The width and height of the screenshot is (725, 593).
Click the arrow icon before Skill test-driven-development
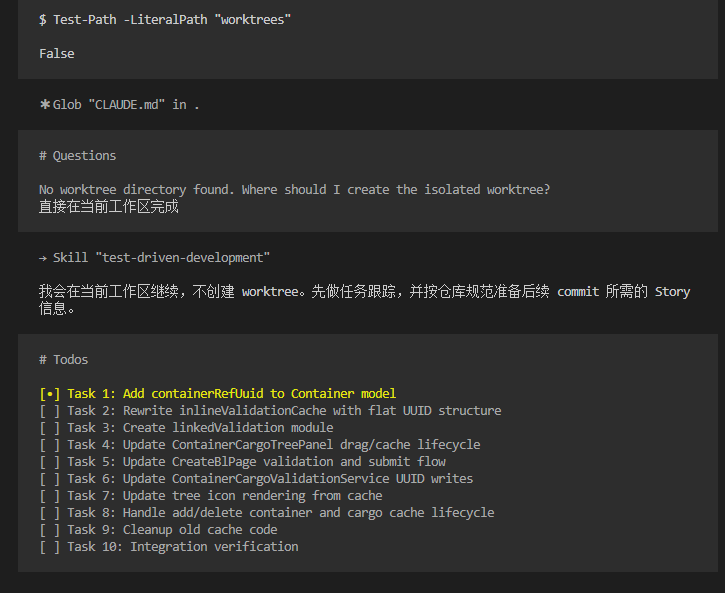(43, 258)
